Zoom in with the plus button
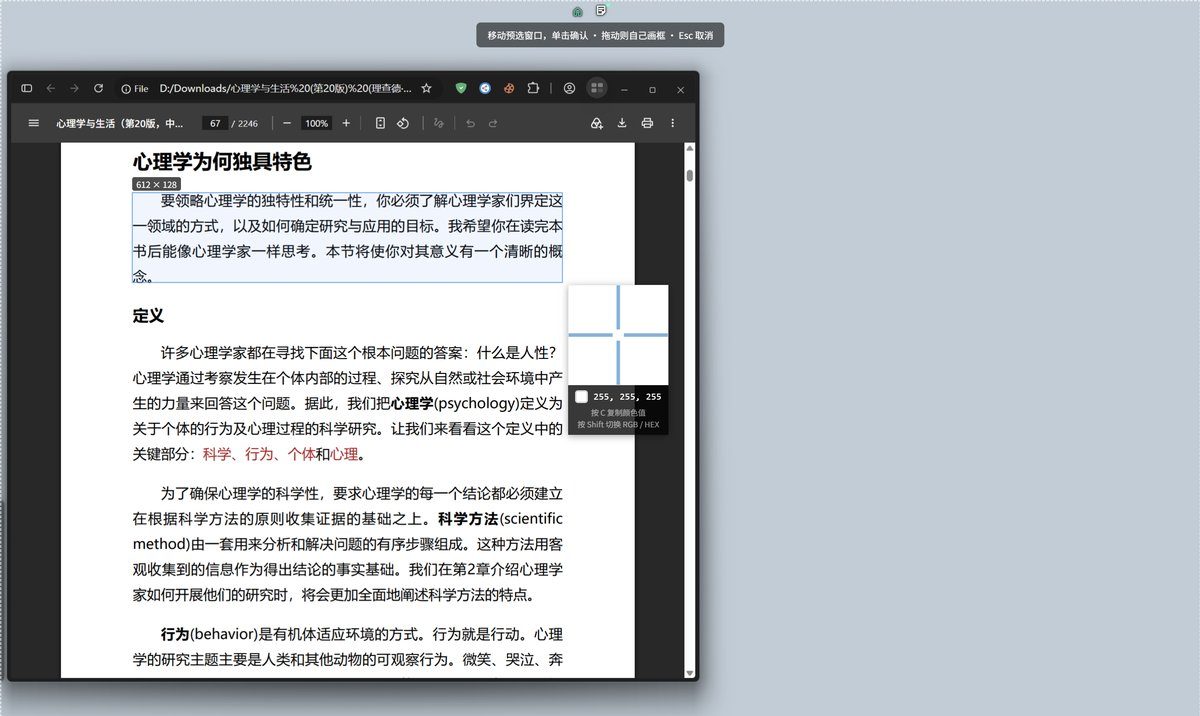 (346, 123)
